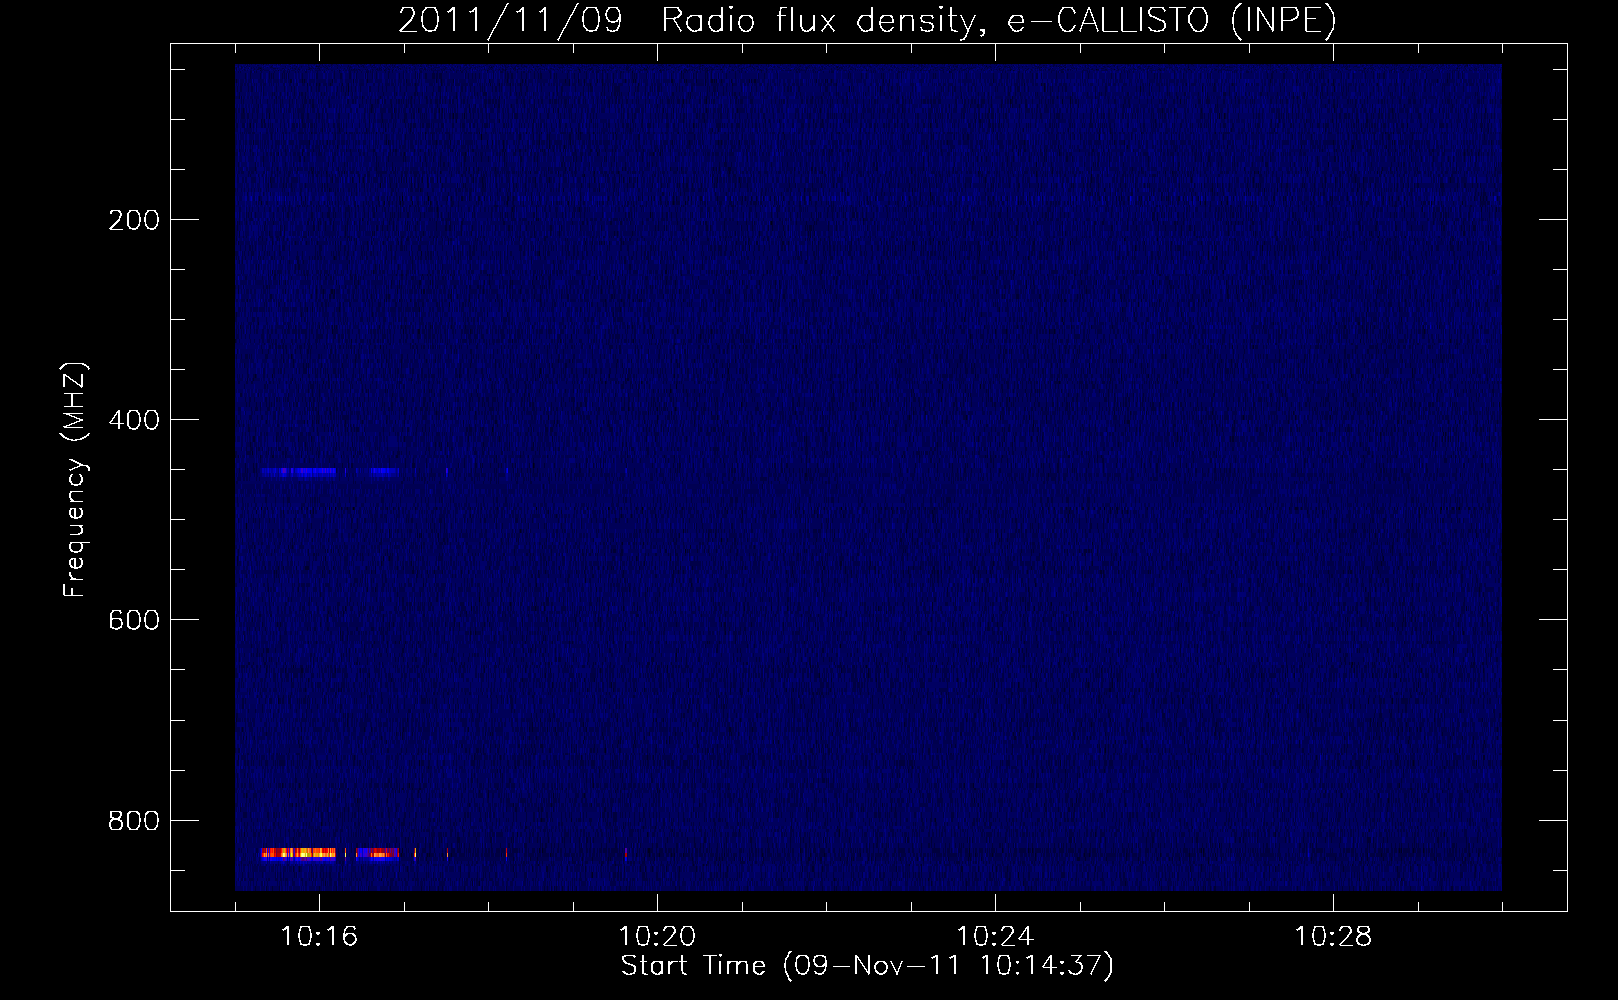Click the 'Start Time (09-Nov-11 10:14:37)' label
This screenshot has width=1618, height=1000.
click(x=867, y=966)
